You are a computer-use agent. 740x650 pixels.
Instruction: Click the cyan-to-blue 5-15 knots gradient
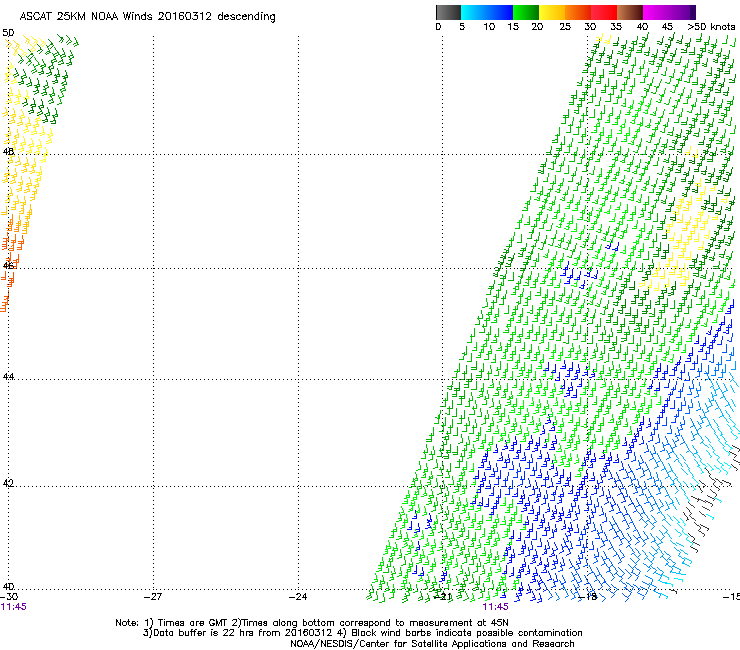pyautogui.click(x=487, y=12)
